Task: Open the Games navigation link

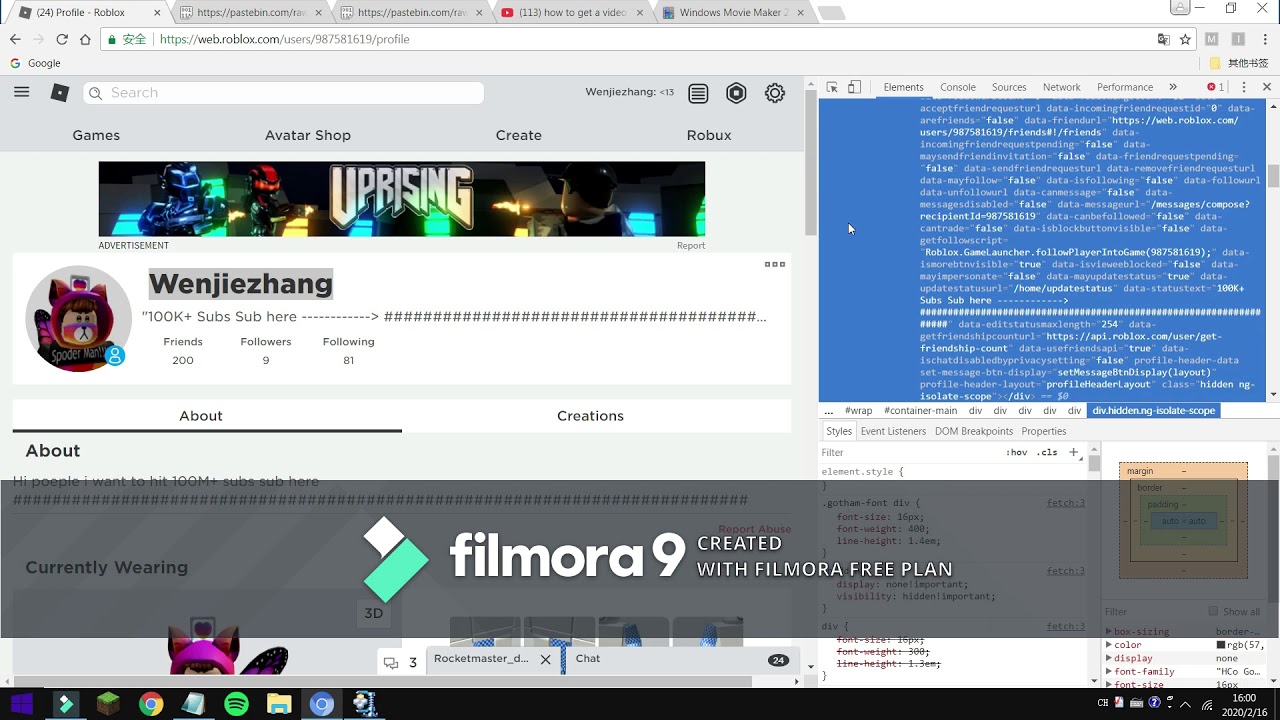Action: (96, 135)
